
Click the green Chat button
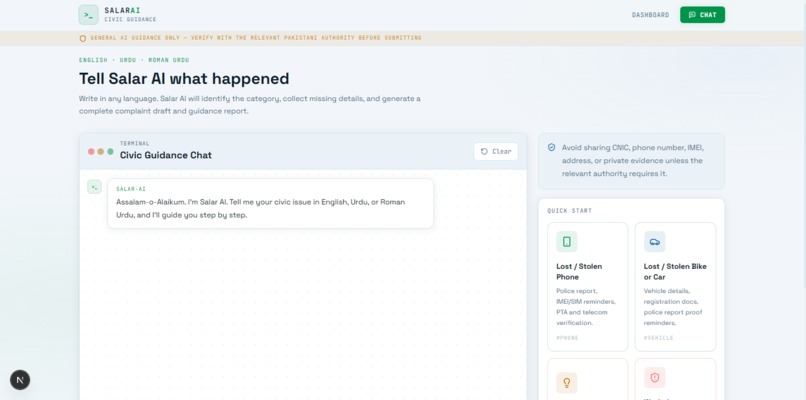(x=702, y=15)
